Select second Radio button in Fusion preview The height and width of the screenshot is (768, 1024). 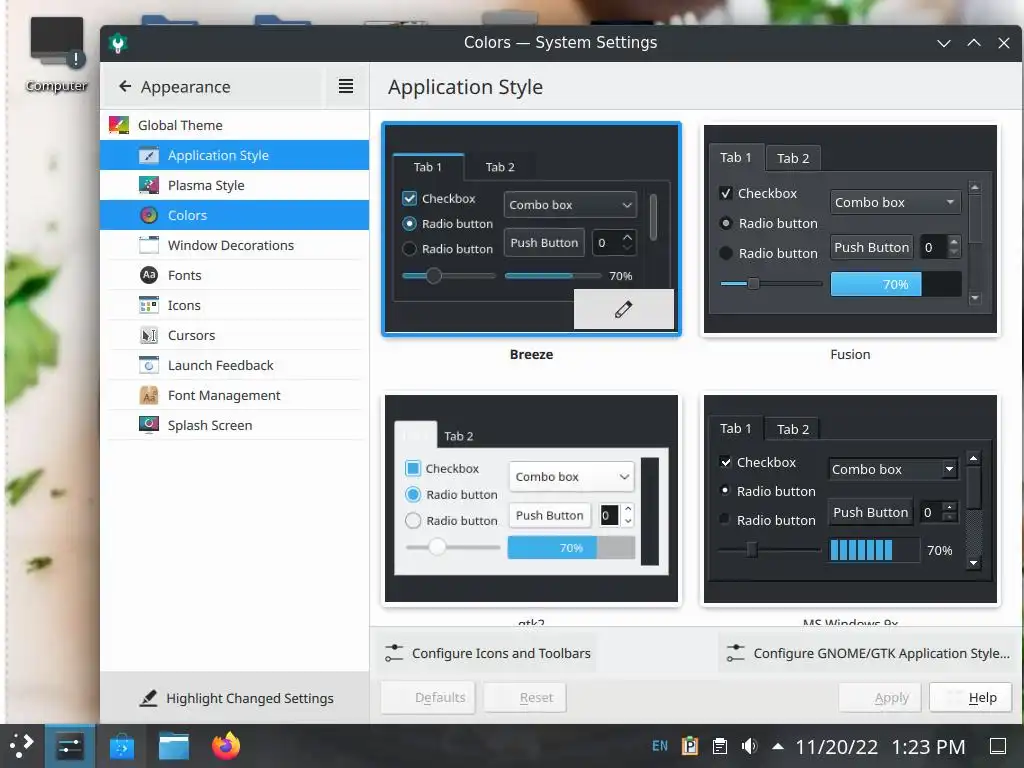[726, 253]
